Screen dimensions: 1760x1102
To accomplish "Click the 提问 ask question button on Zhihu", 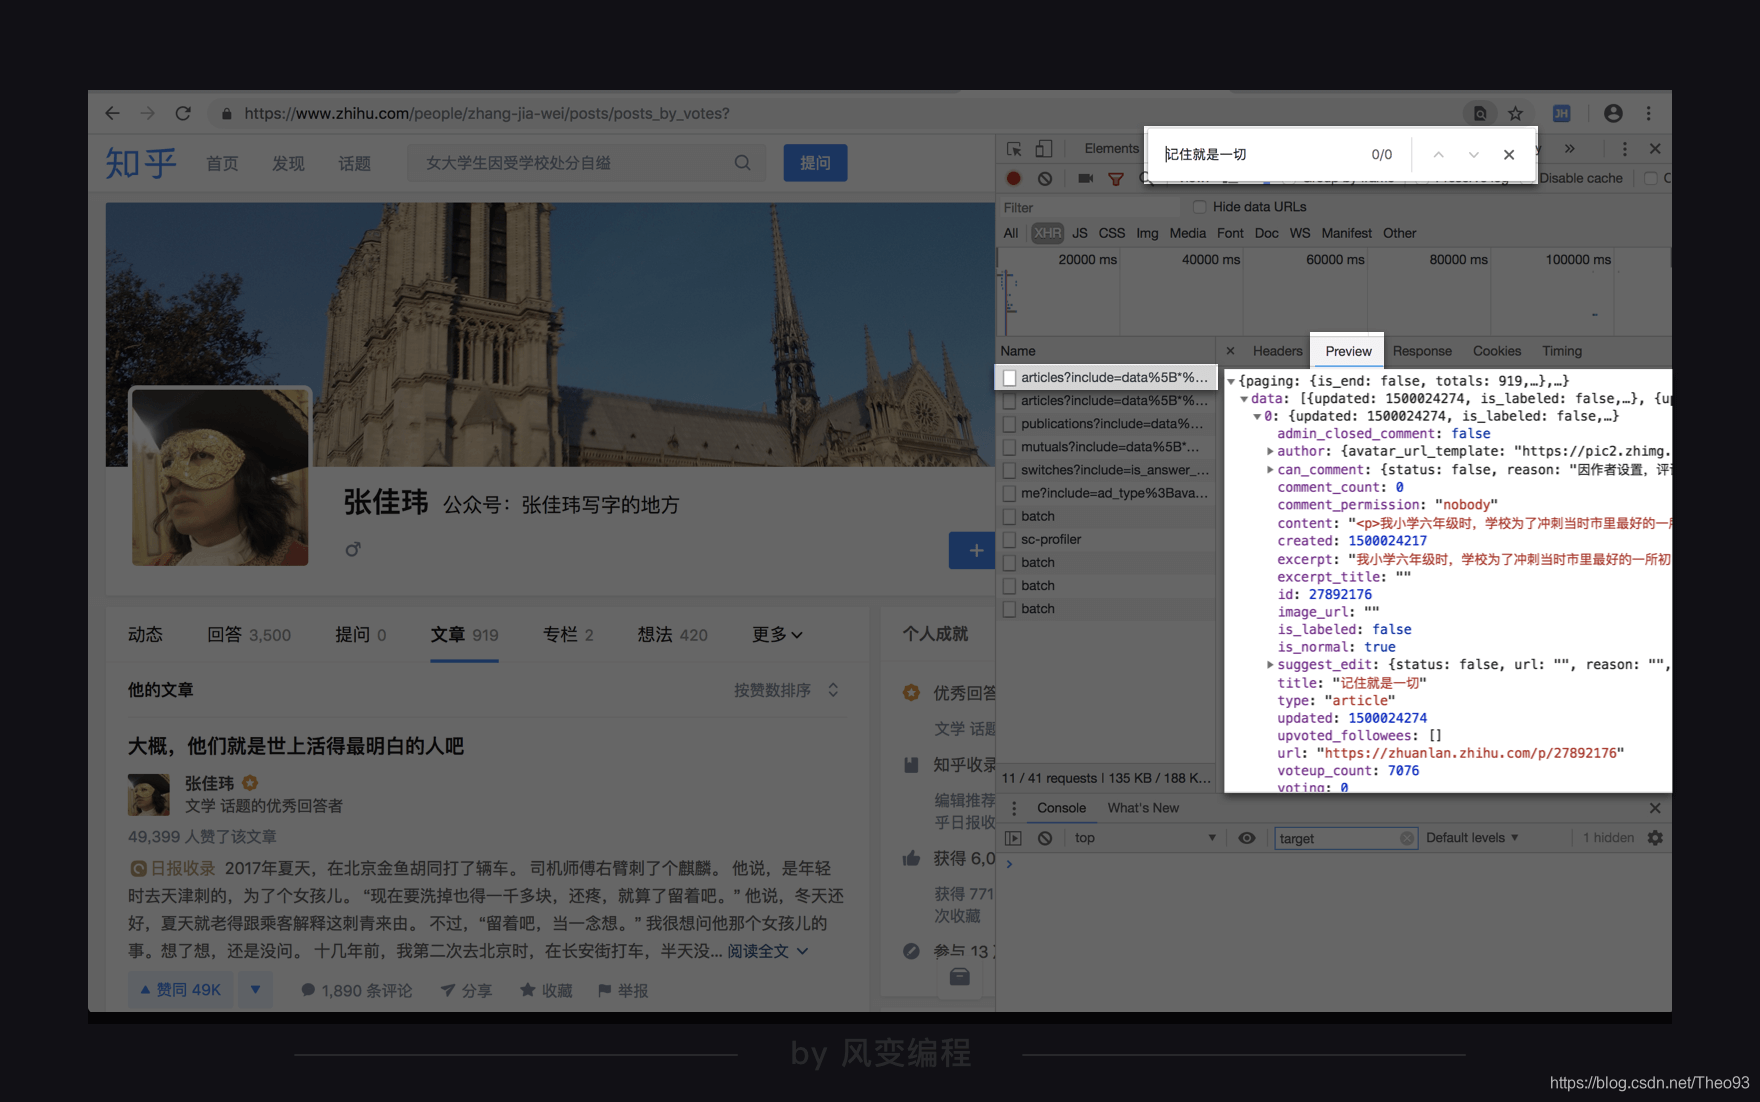I will point(815,162).
